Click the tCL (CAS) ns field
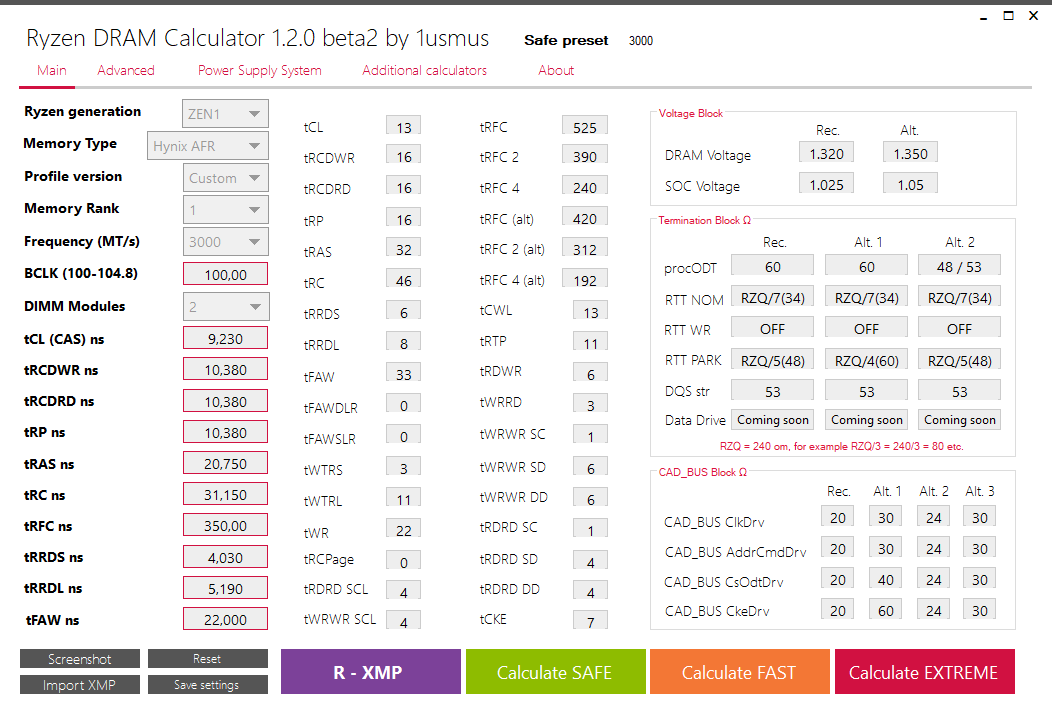Viewport: 1052px width, 720px height. pyautogui.click(x=225, y=338)
